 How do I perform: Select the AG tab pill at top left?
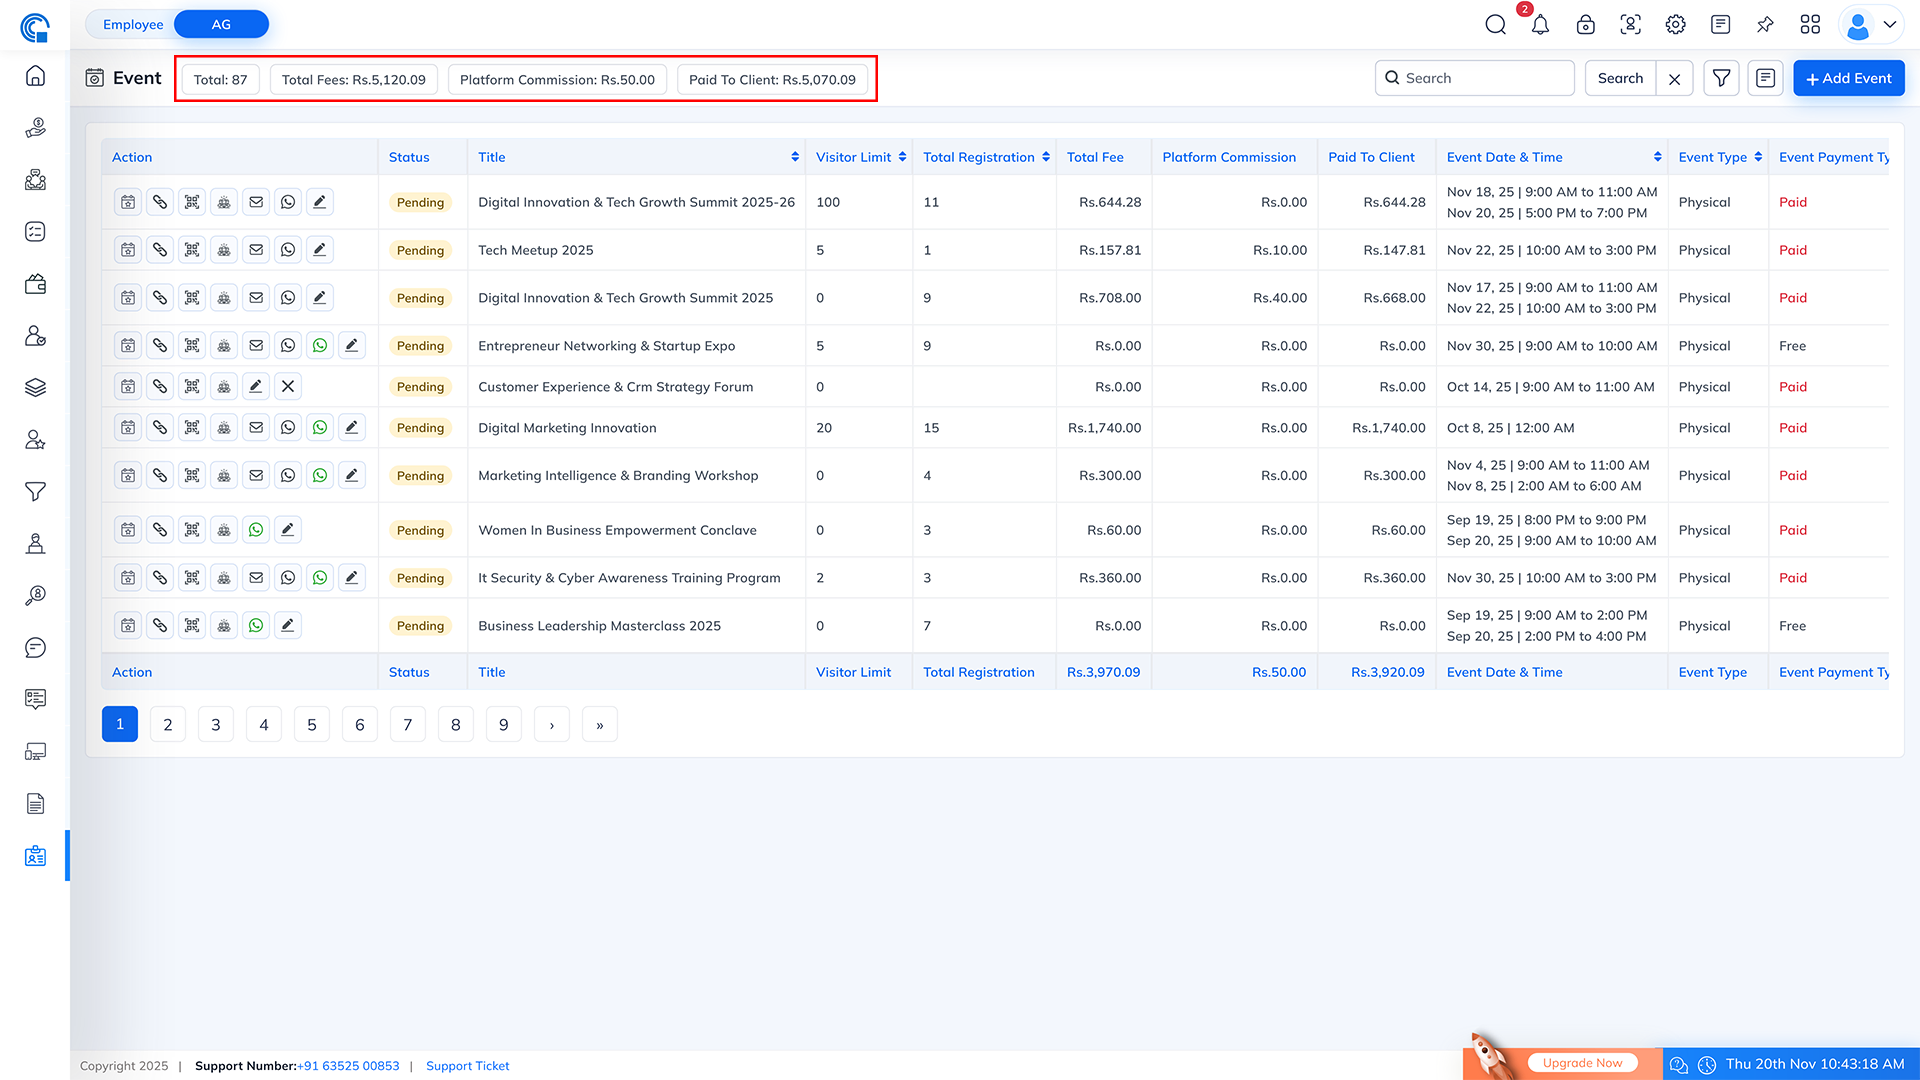(220, 23)
